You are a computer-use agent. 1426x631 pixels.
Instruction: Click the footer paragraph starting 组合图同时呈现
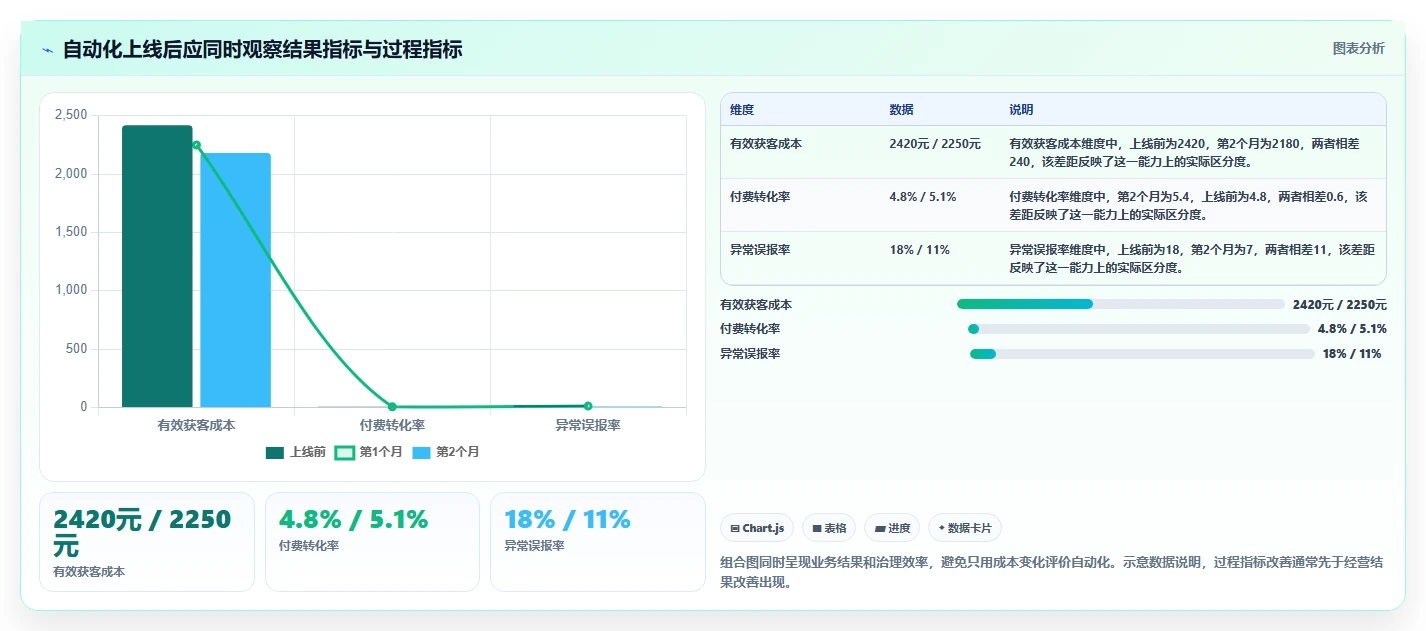(1051, 572)
